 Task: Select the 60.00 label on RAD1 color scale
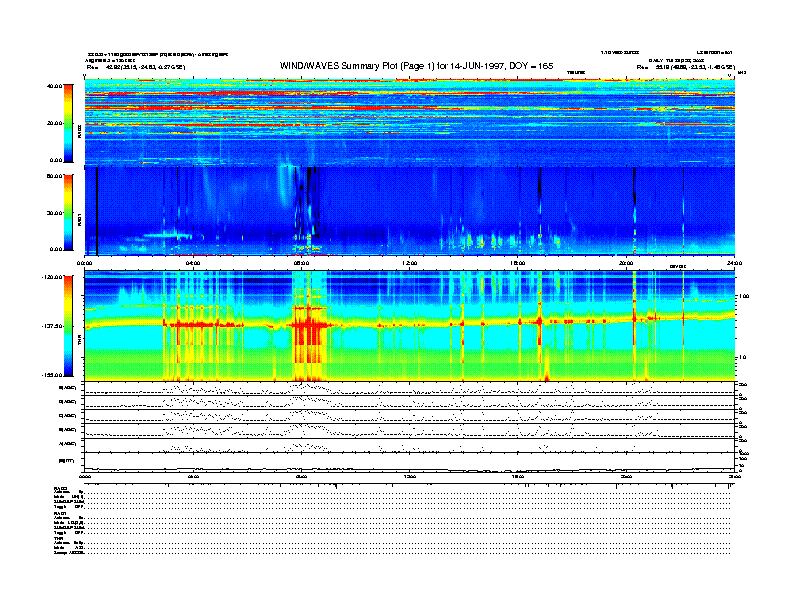tap(54, 176)
